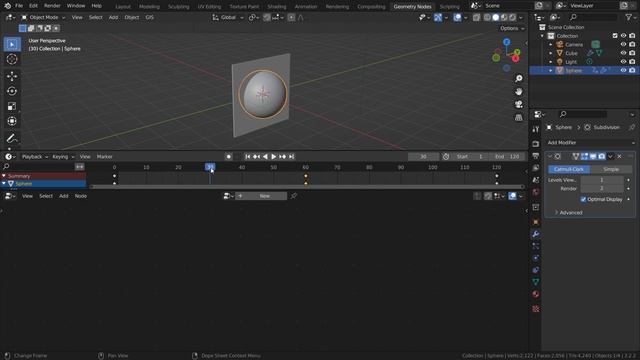Select the Catmull-Clark subdivision type
The height and width of the screenshot is (360, 640).
click(569, 169)
